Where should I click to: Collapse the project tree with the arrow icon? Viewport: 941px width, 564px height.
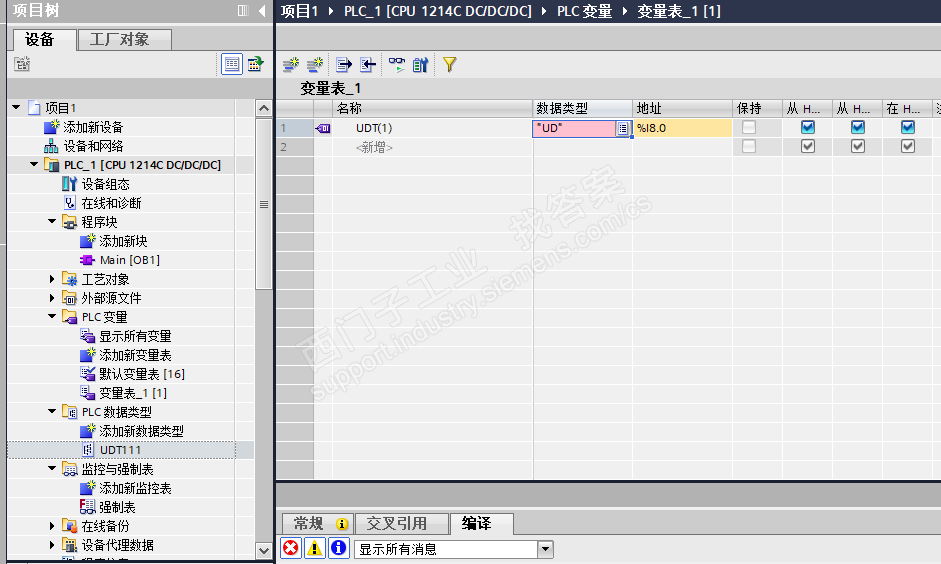click(x=262, y=10)
